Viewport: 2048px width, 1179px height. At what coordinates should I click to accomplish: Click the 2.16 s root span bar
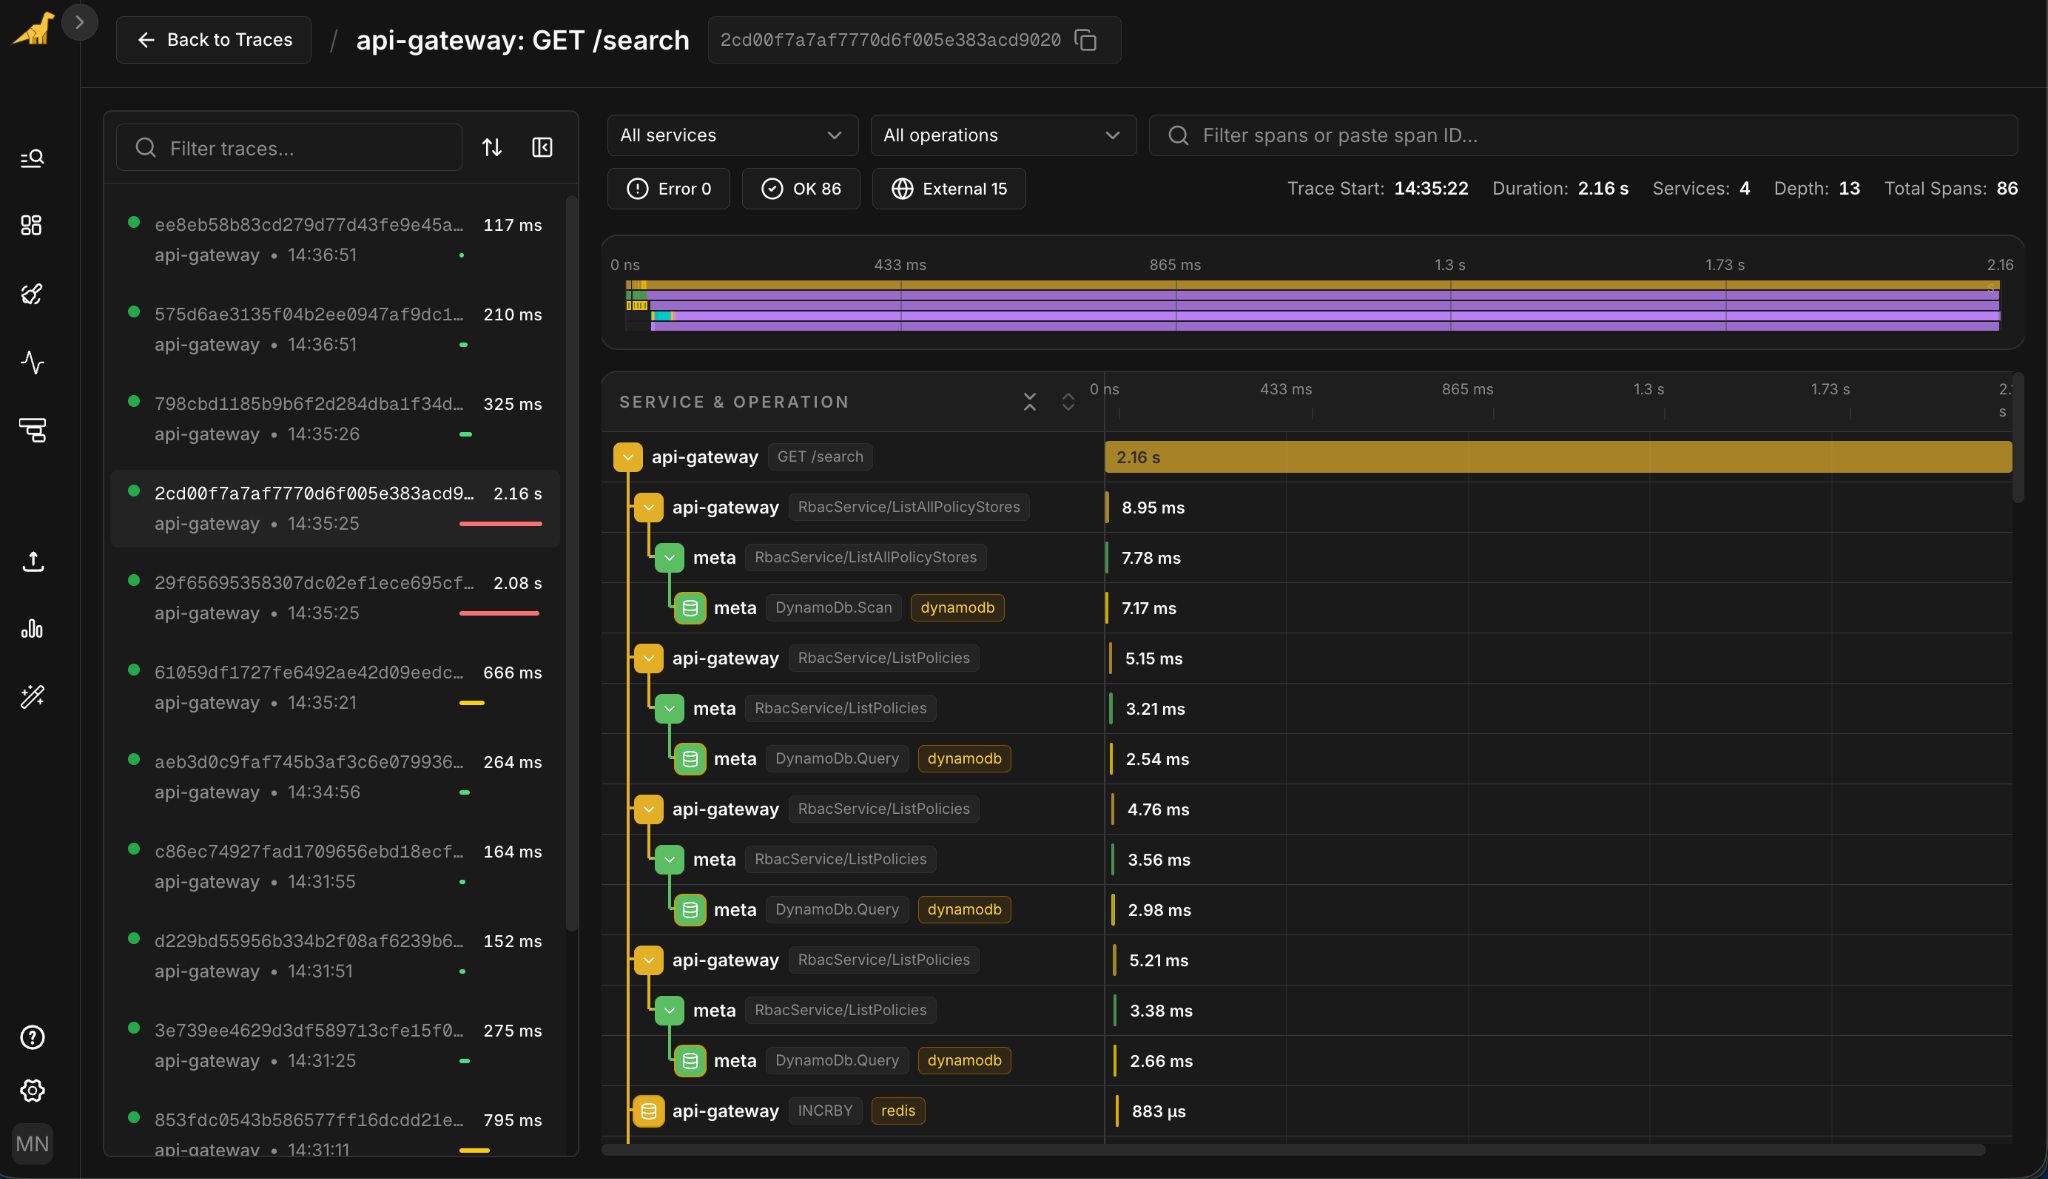1557,457
